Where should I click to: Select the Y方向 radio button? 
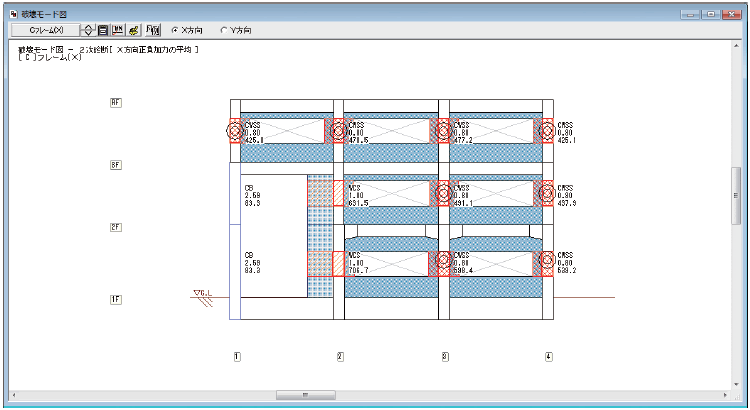(223, 30)
